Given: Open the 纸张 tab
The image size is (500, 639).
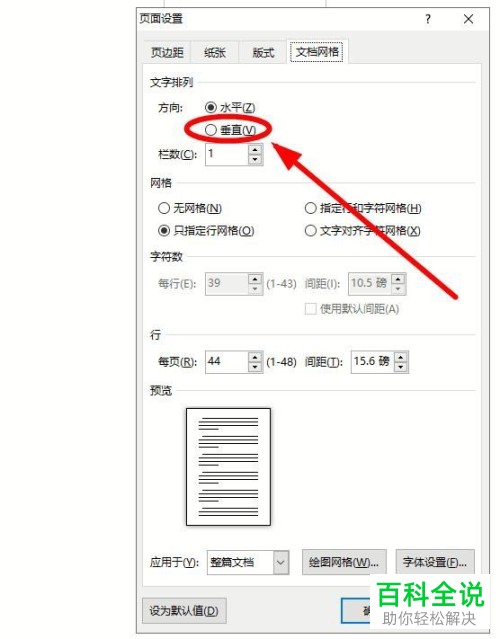Looking at the screenshot, I should pos(215,52).
